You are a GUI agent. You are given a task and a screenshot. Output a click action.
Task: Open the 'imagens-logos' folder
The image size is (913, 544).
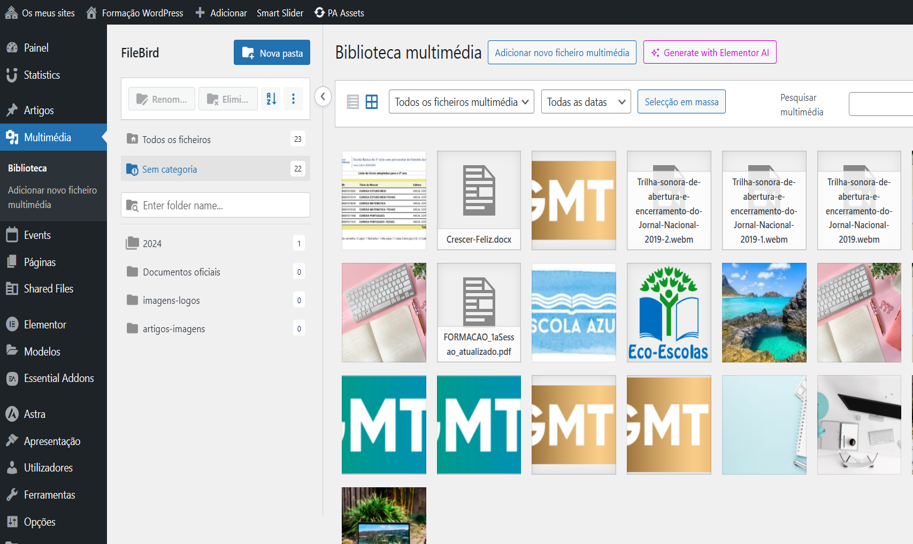[215, 301]
